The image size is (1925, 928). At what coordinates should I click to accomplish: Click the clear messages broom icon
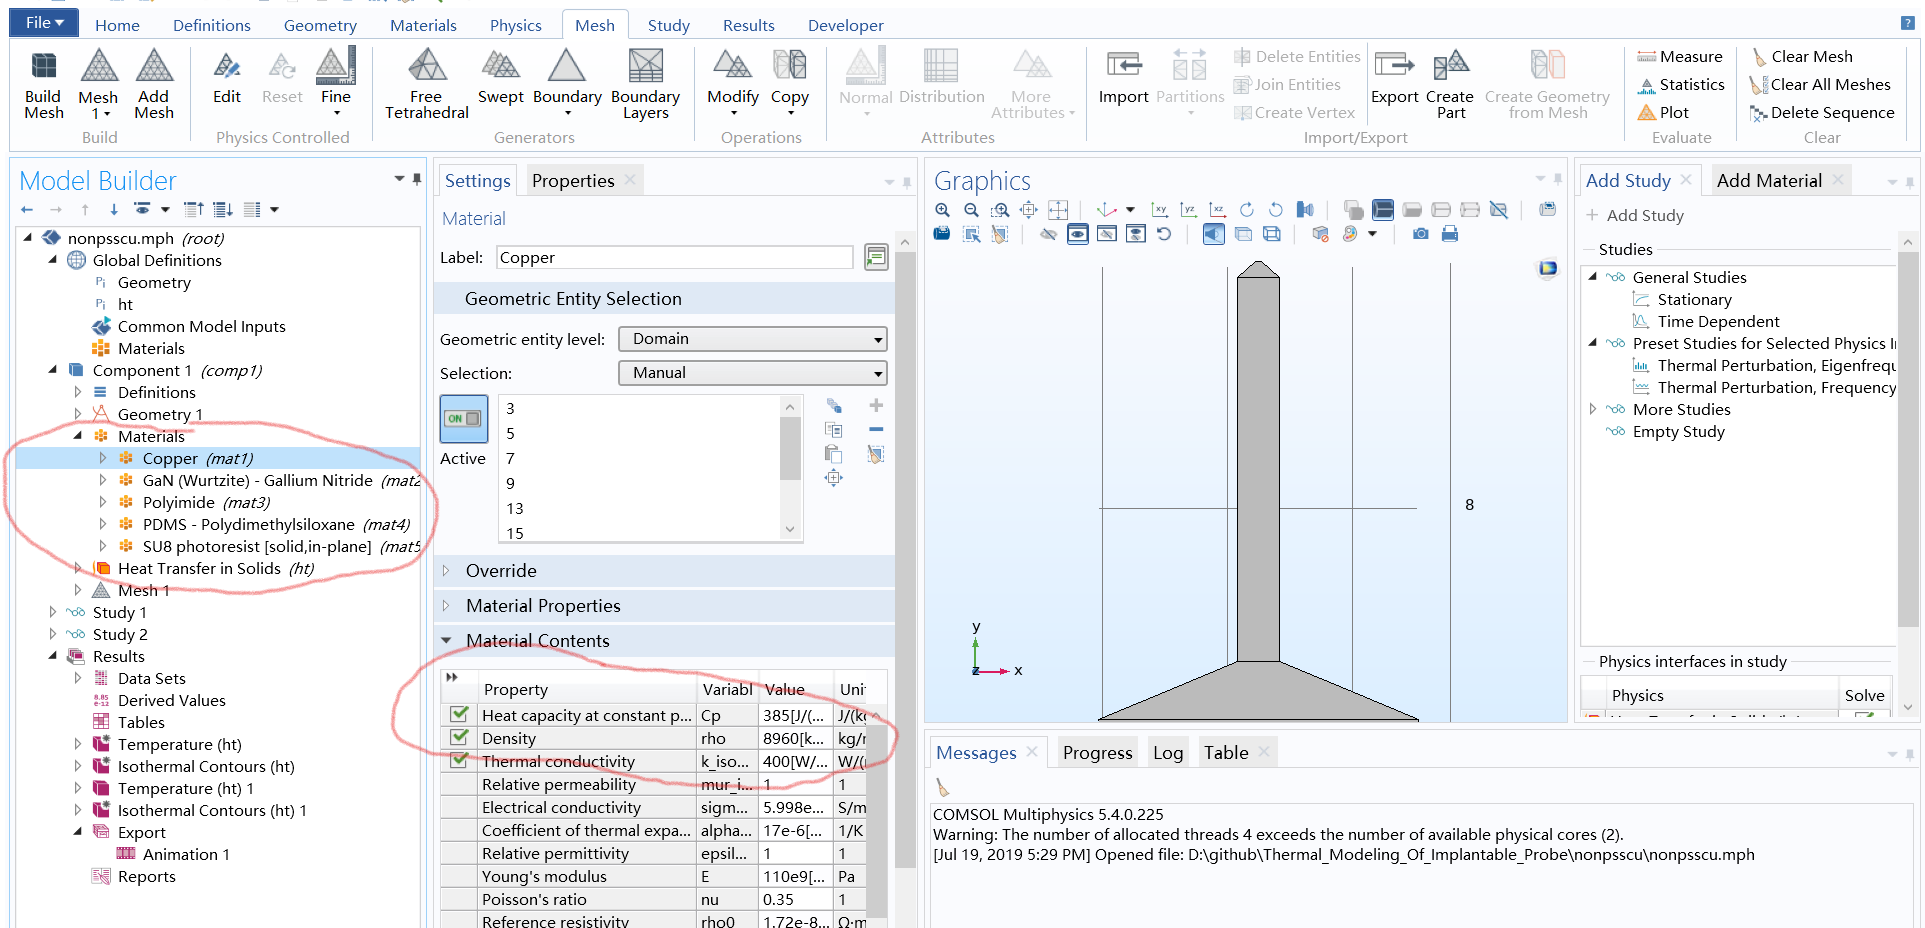tap(943, 787)
